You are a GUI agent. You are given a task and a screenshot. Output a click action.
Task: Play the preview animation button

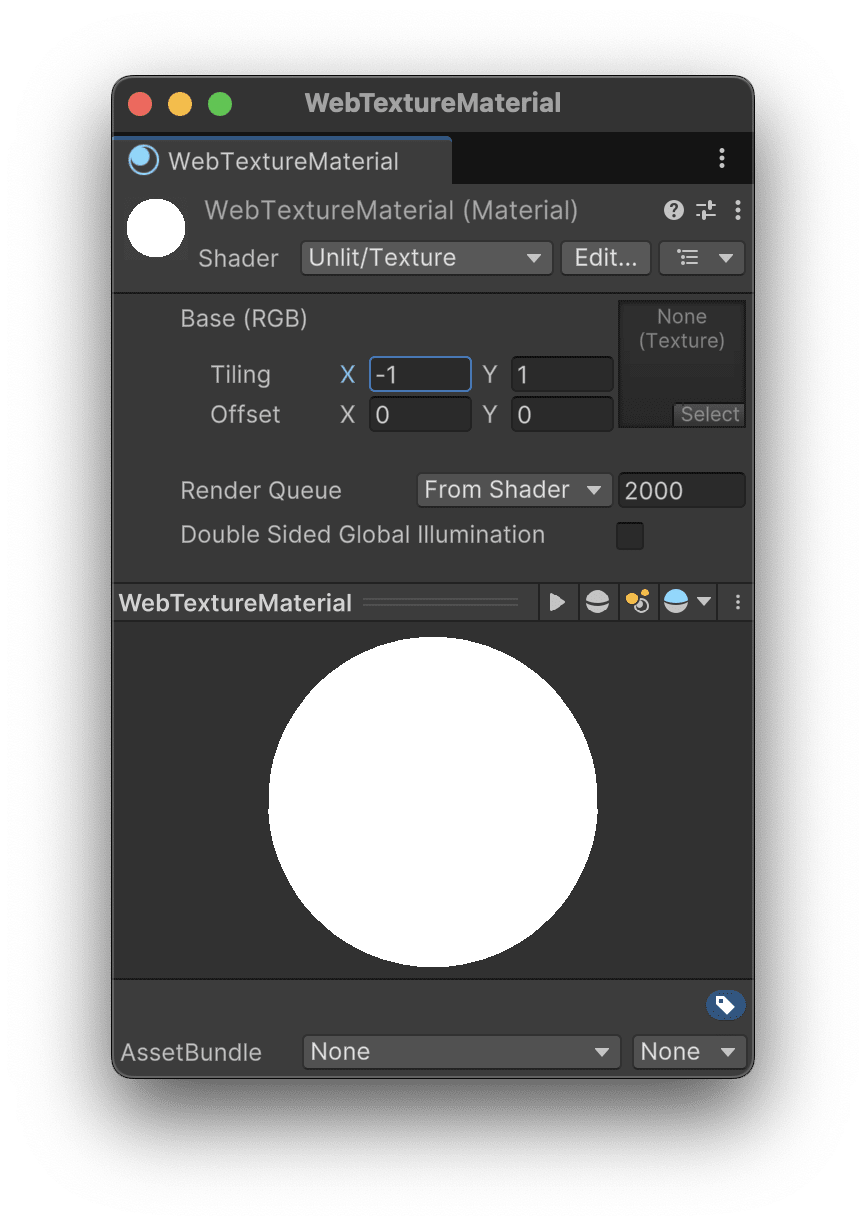click(558, 602)
